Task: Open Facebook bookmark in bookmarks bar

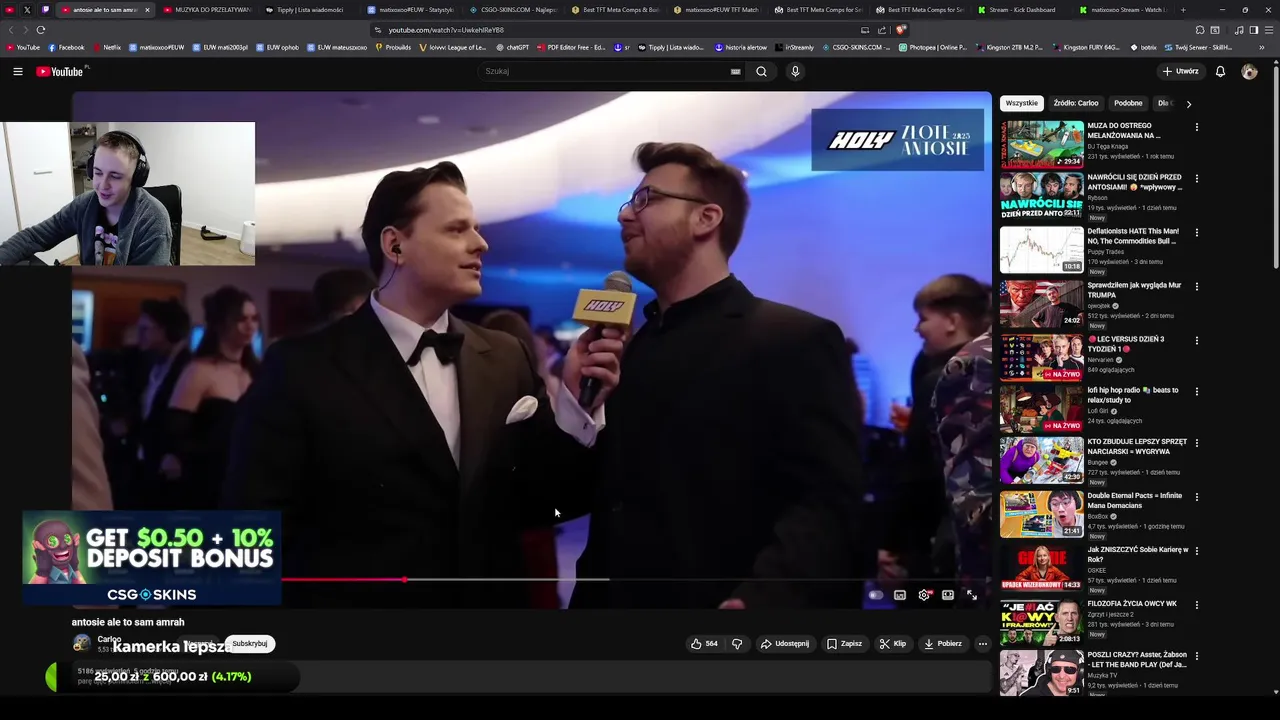Action: coord(67,47)
